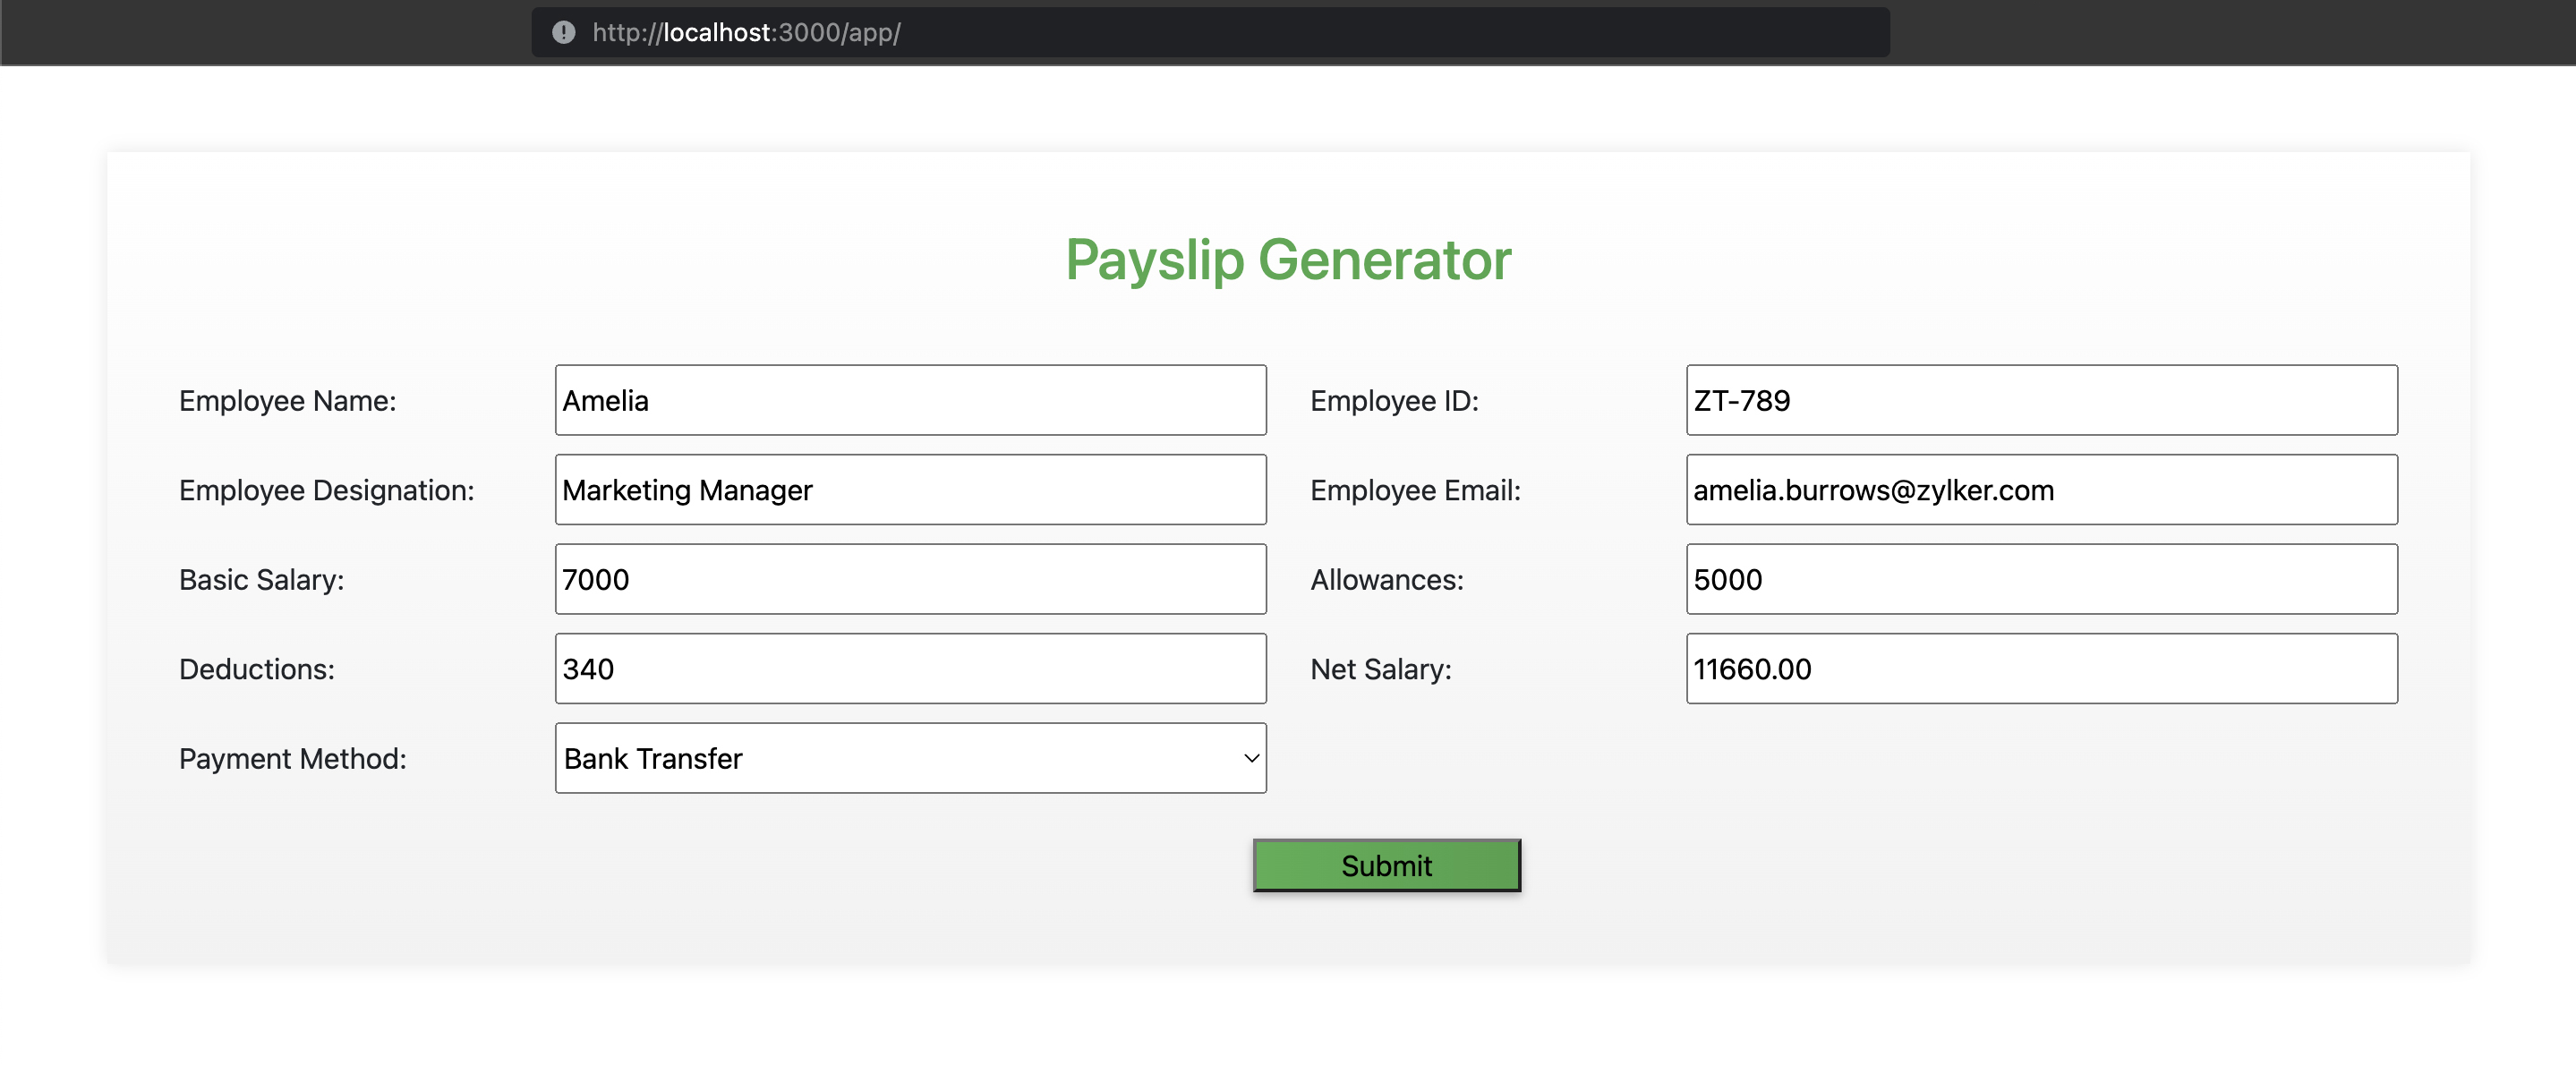This screenshot has height=1065, width=2576.
Task: Click the Employee Name label
Action: 288,401
